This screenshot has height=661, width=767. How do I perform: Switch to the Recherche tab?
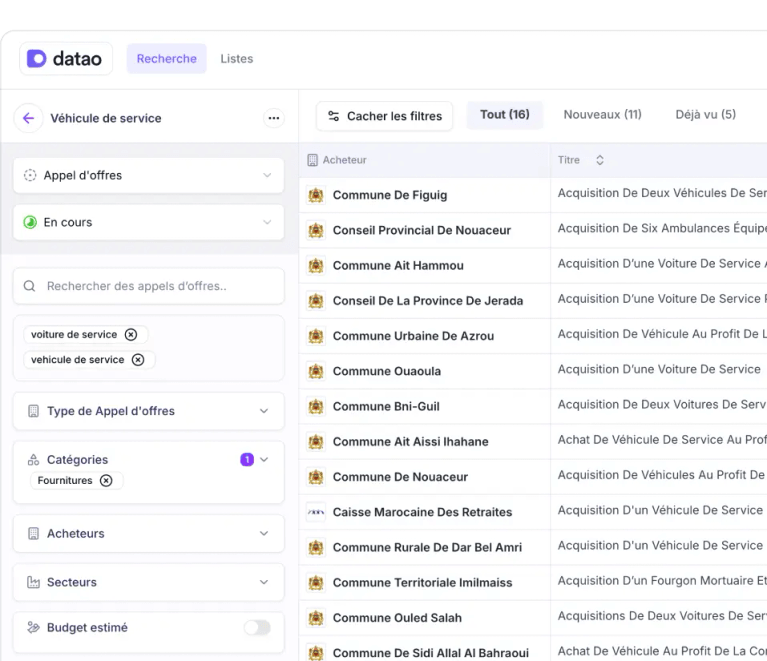click(x=167, y=59)
